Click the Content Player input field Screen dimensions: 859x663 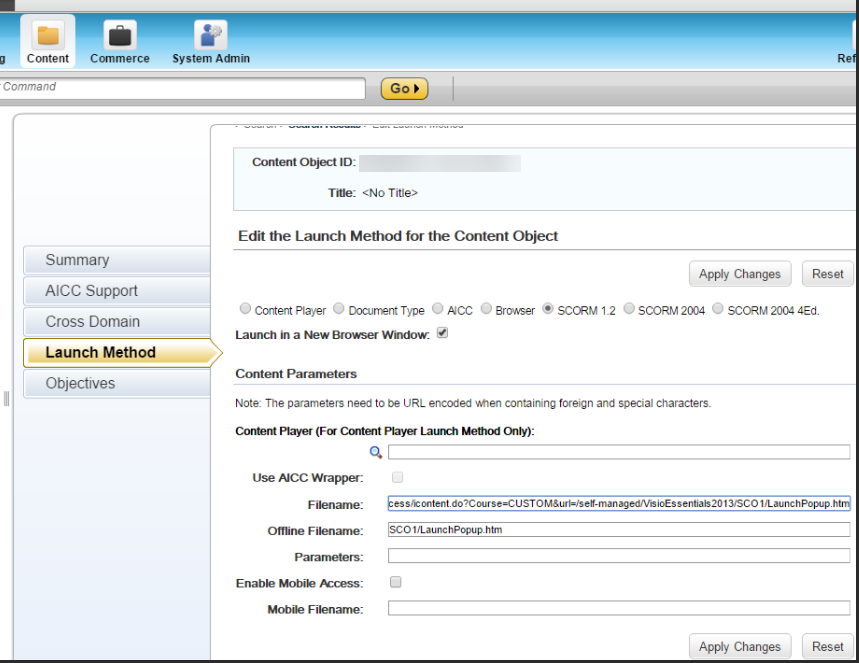tap(619, 452)
